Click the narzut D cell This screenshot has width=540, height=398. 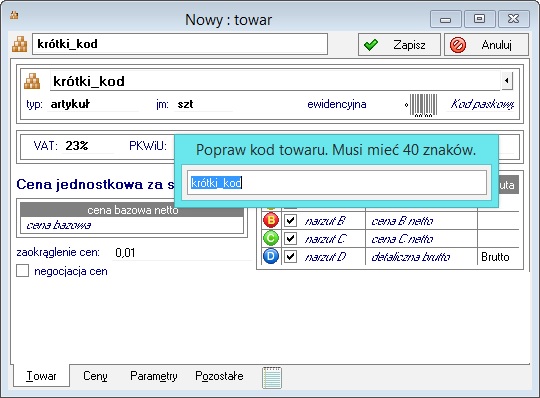[x=325, y=257]
